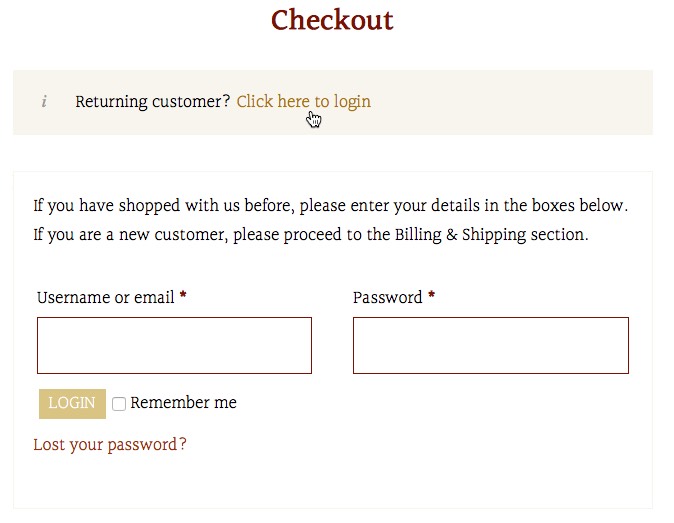
Task: Enable the Remember me checkbox
Action: pos(119,404)
